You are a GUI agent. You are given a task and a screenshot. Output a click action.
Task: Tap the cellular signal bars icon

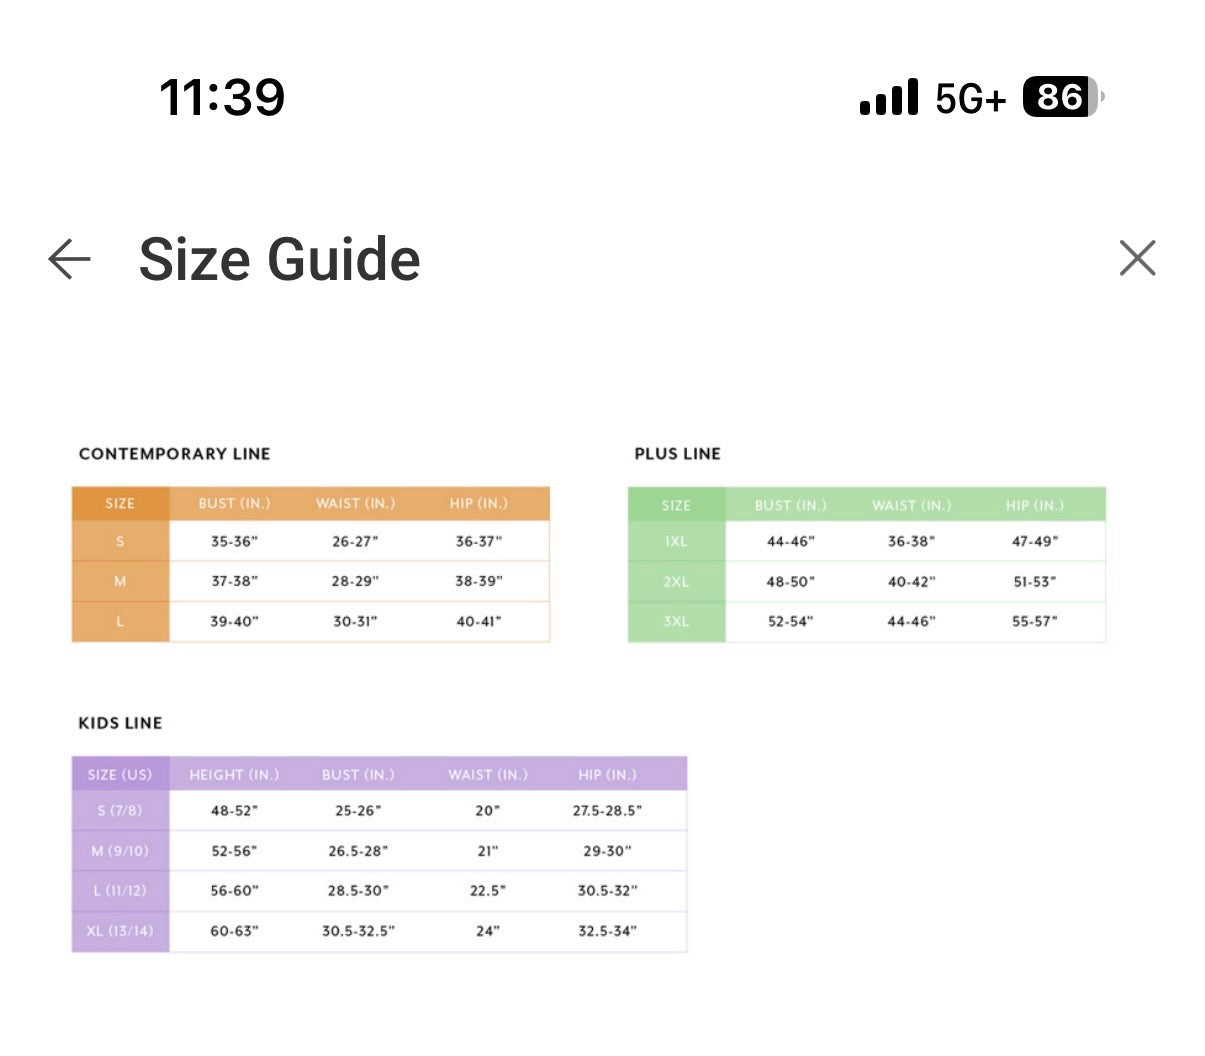tap(888, 97)
